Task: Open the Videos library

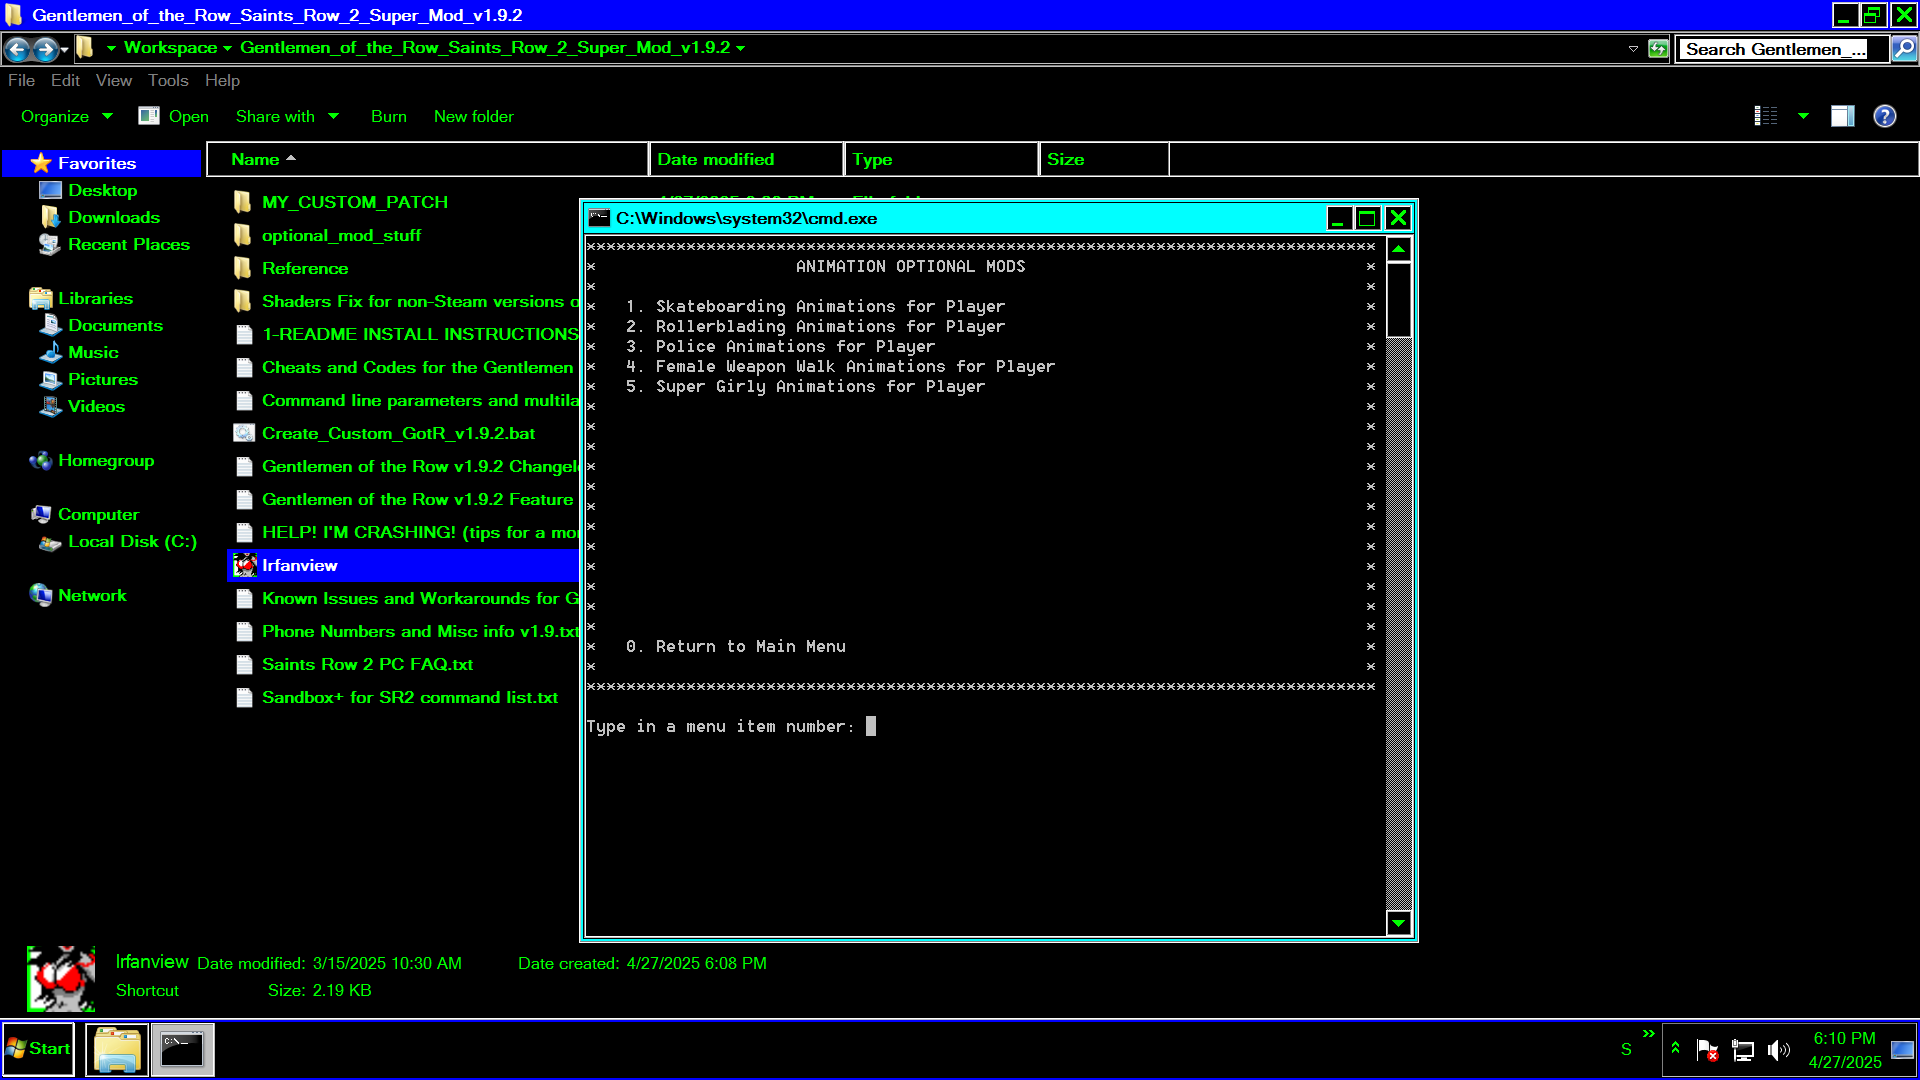Action: [x=96, y=406]
